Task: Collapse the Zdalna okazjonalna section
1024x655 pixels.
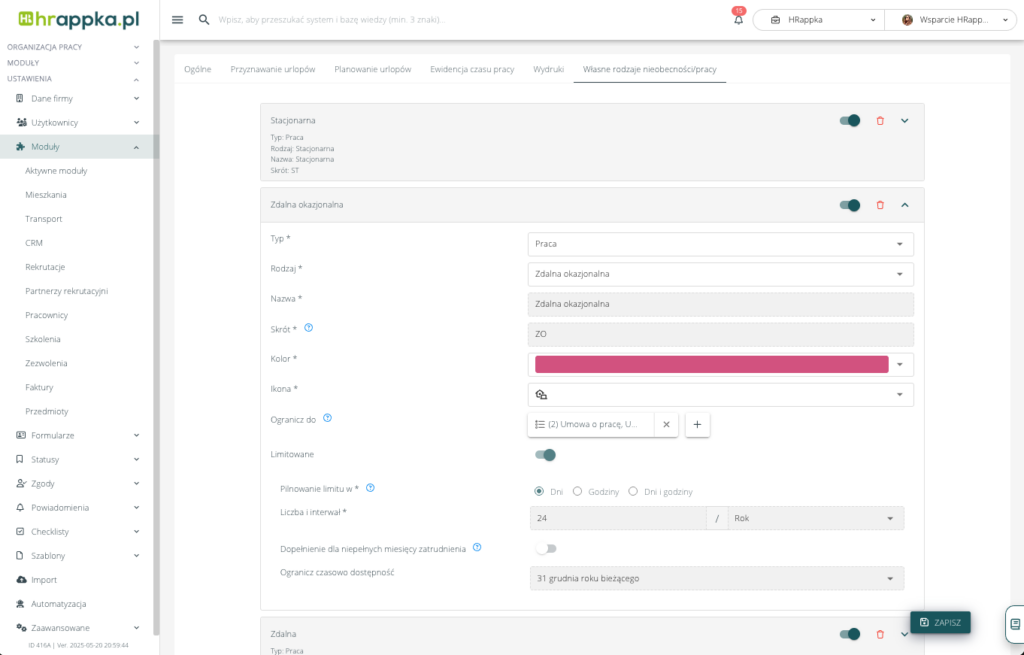Action: [x=904, y=205]
